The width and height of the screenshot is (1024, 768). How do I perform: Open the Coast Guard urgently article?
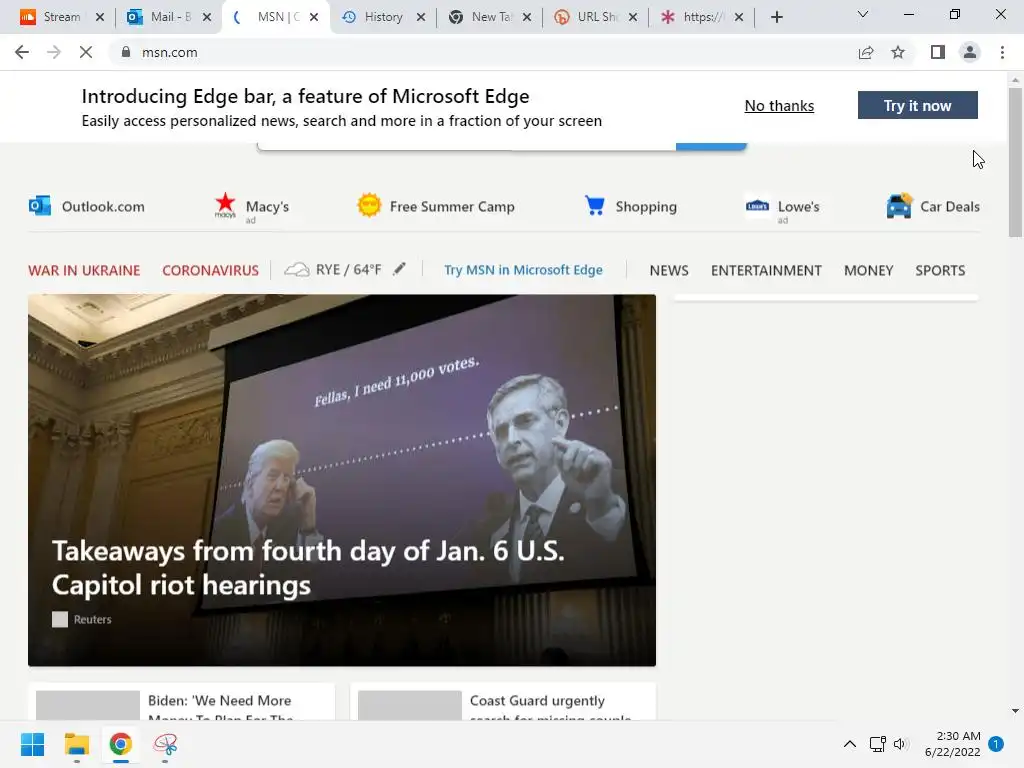(503, 702)
